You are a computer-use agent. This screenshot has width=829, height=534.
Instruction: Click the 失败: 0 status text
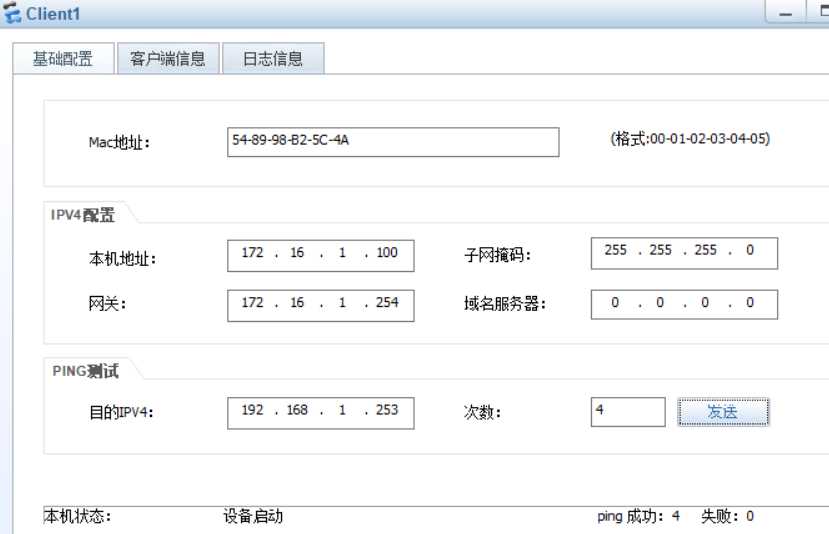tap(727, 516)
